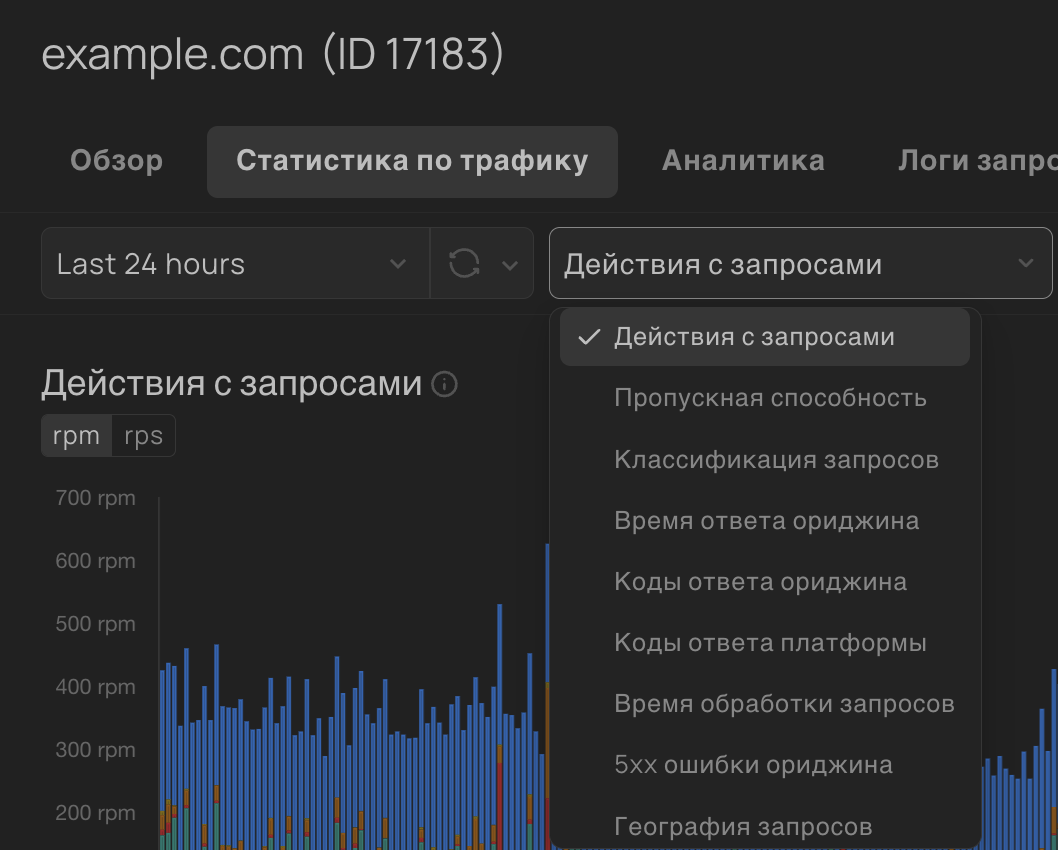The height and width of the screenshot is (850, 1058).
Task: Open the Логи запросов tab
Action: pos(978,161)
